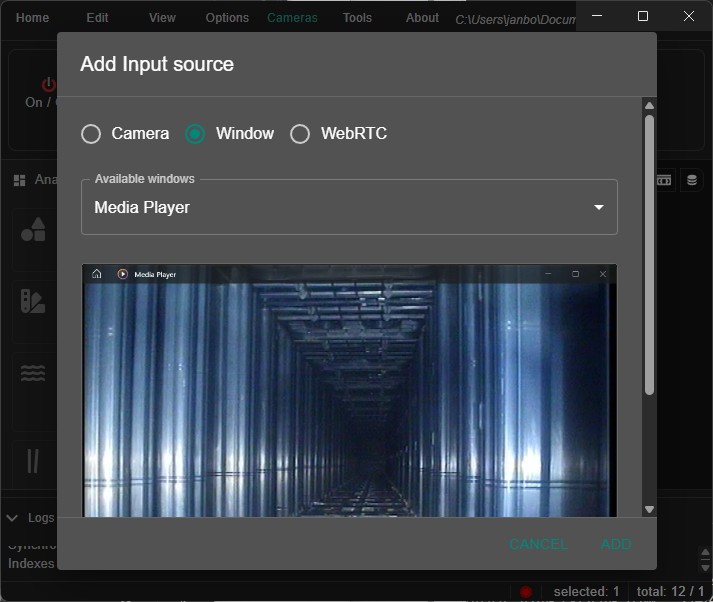This screenshot has width=713, height=602.
Task: Open the View menu
Action: click(162, 18)
